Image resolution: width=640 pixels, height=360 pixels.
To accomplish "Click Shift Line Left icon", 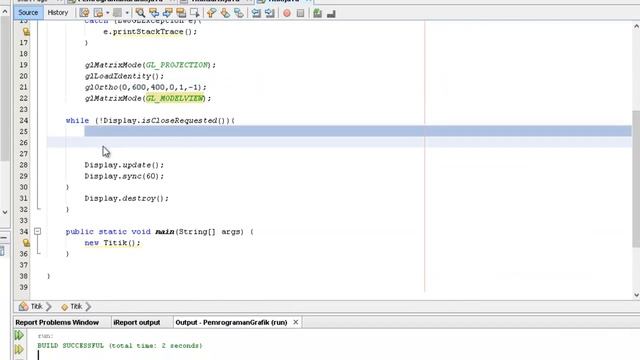I will 256,13.
